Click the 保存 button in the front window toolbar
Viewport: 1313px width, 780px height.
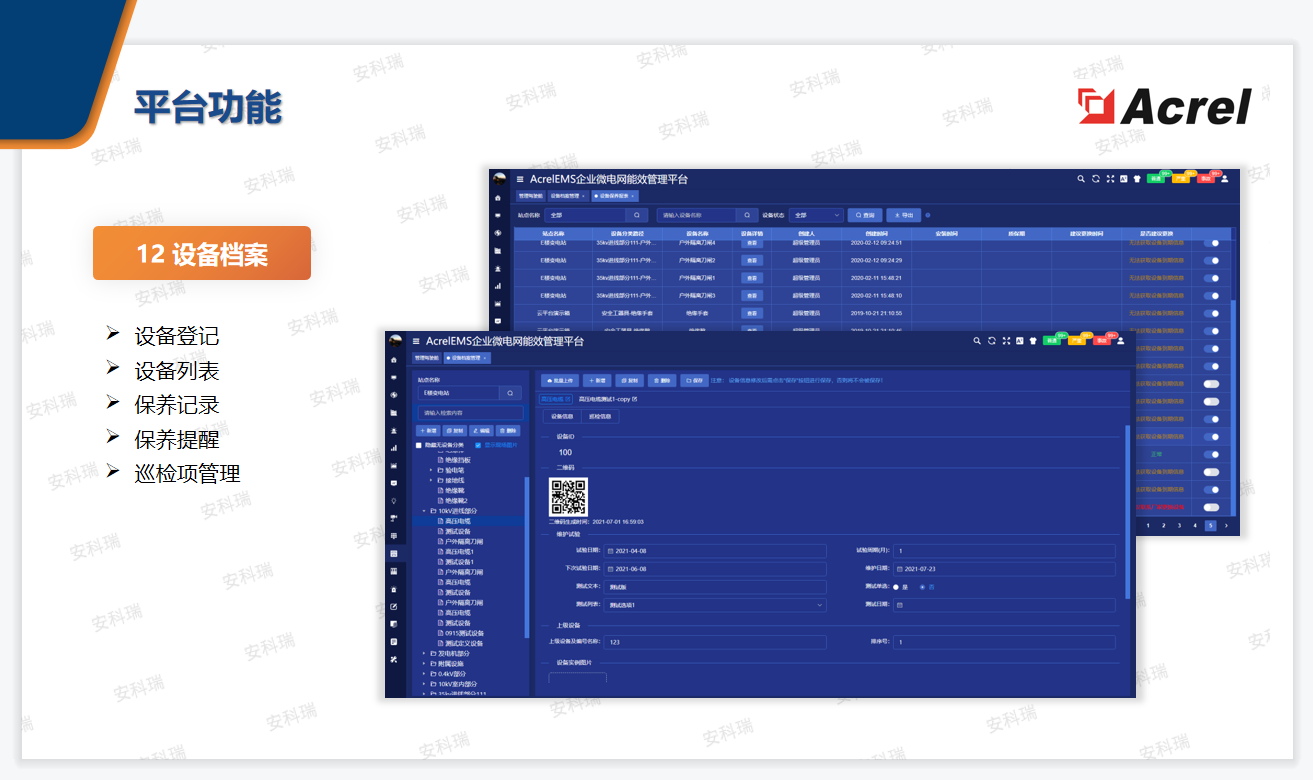[695, 380]
